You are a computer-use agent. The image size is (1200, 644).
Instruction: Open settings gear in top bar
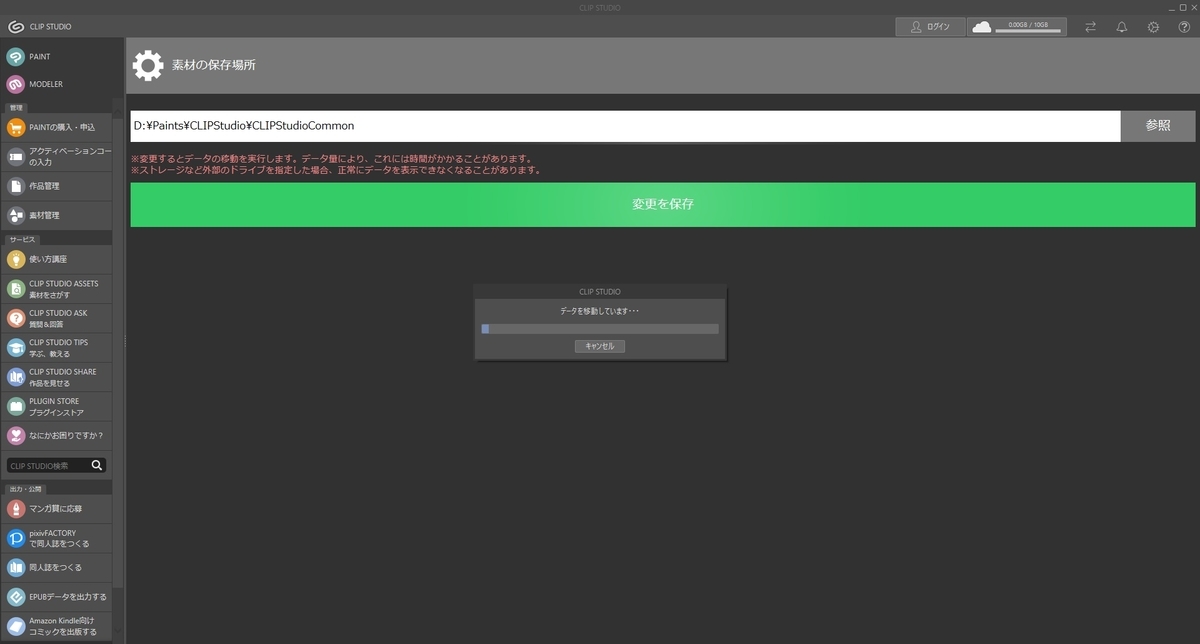[x=1153, y=26]
